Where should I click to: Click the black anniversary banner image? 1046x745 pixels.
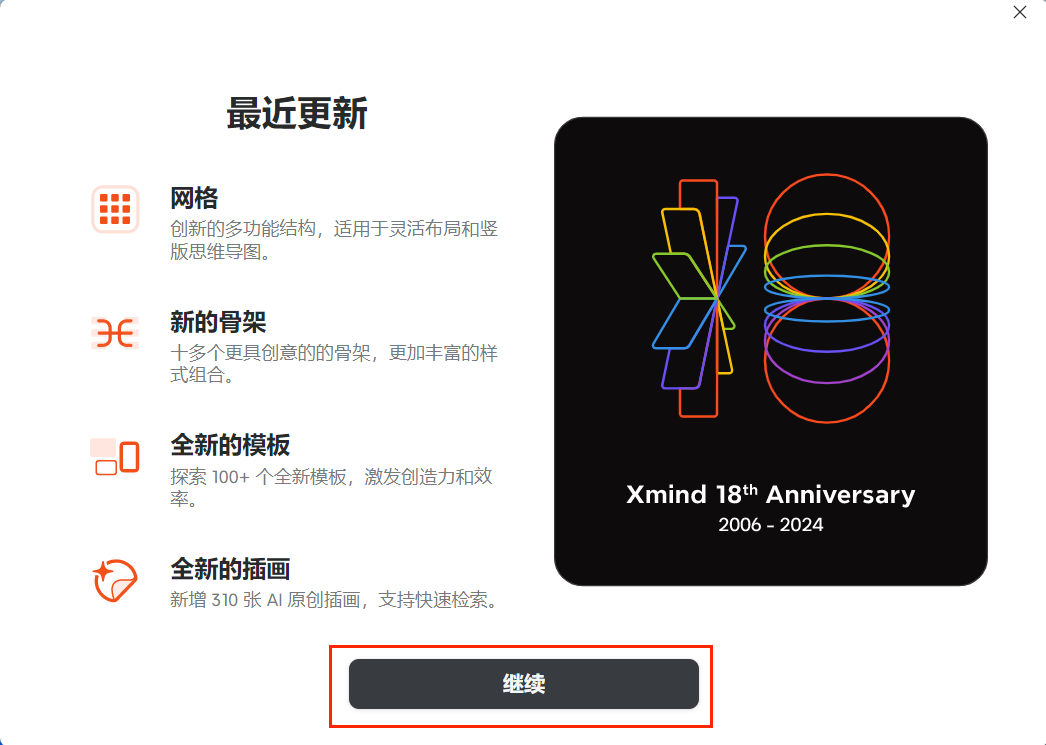click(770, 351)
